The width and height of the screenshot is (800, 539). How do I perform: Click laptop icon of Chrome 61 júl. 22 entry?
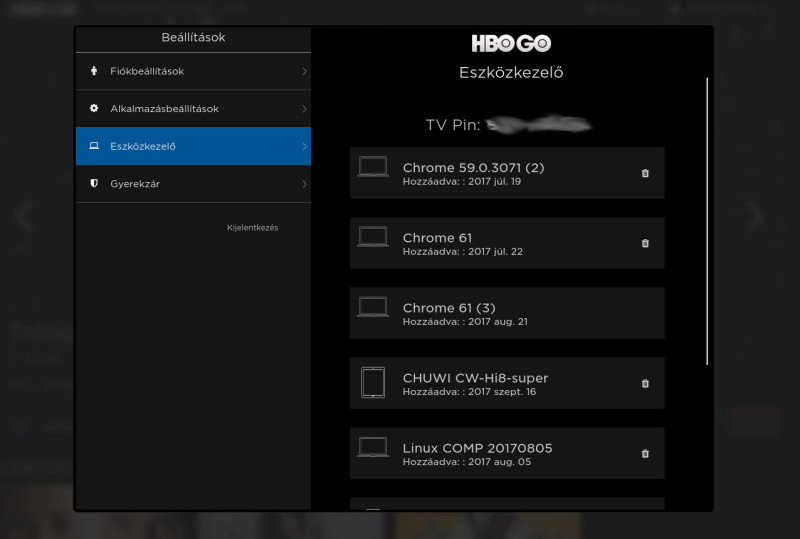pyautogui.click(x=372, y=237)
